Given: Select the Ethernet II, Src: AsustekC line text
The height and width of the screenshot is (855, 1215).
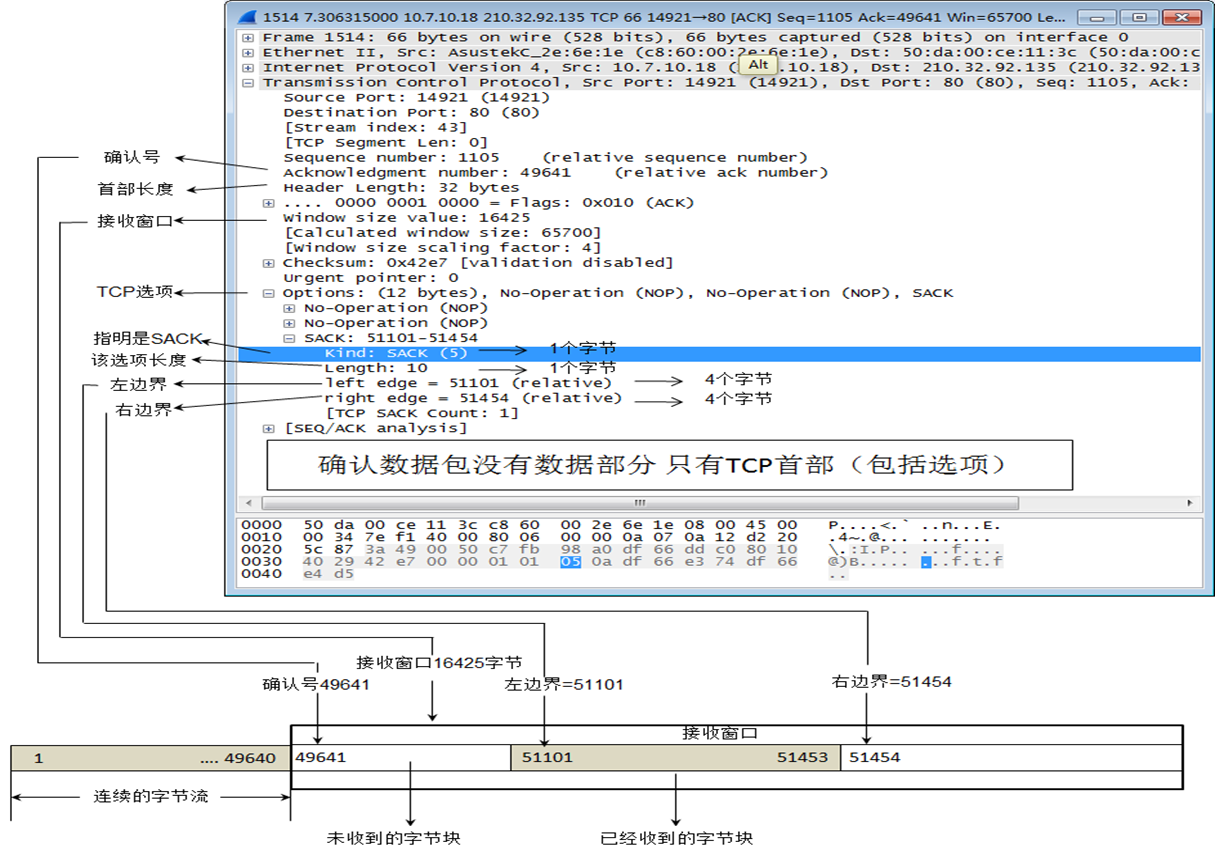Looking at the screenshot, I should 731,52.
